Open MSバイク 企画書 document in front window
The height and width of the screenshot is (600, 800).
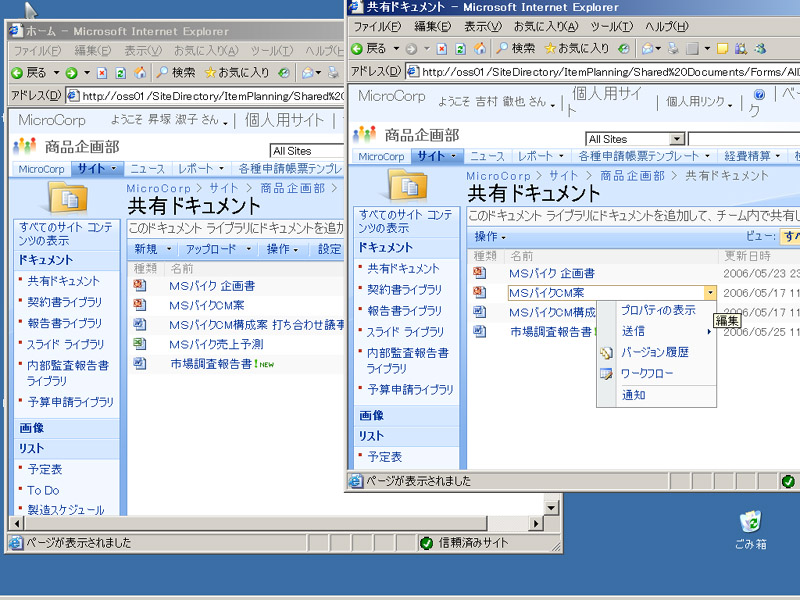point(552,273)
